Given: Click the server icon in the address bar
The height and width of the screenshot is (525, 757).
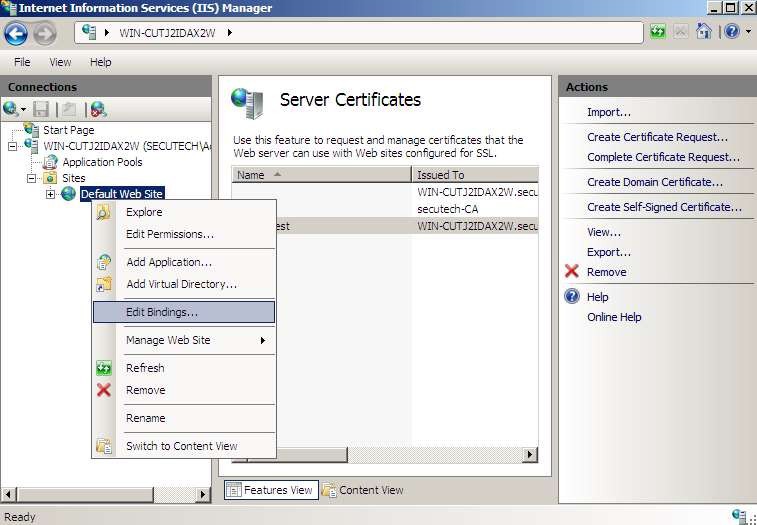Looking at the screenshot, I should [89, 32].
